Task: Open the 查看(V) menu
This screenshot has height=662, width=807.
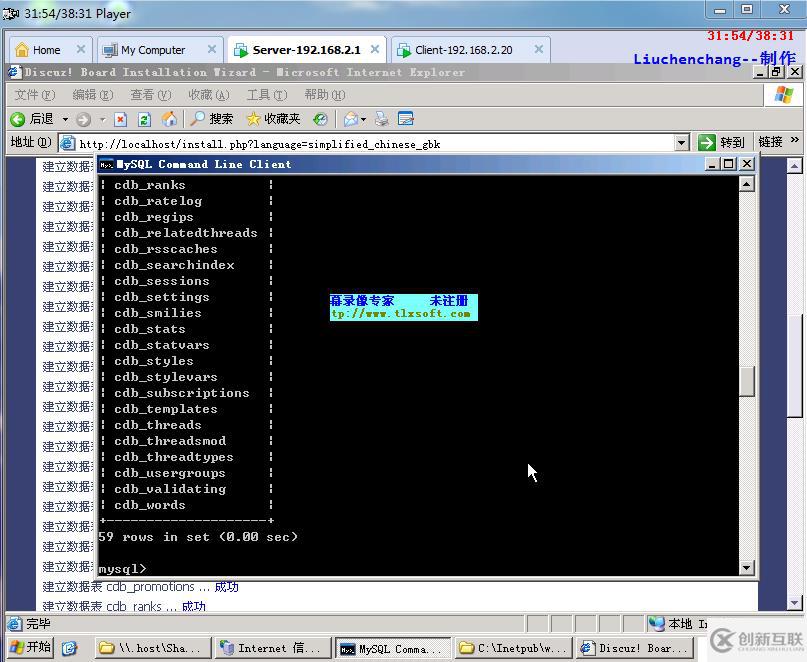Action: click(x=151, y=95)
